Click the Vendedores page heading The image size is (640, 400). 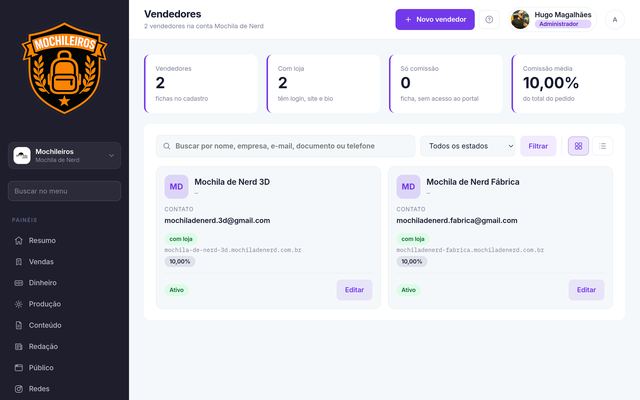pos(173,14)
